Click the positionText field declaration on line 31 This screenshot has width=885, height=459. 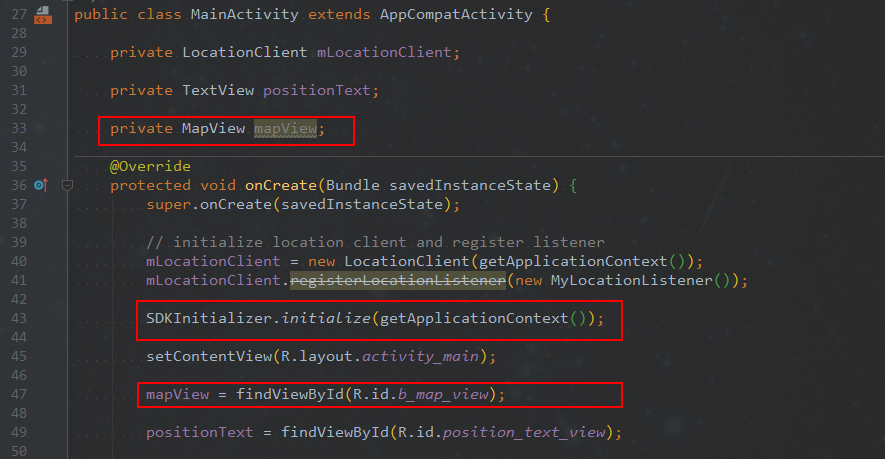pos(317,90)
